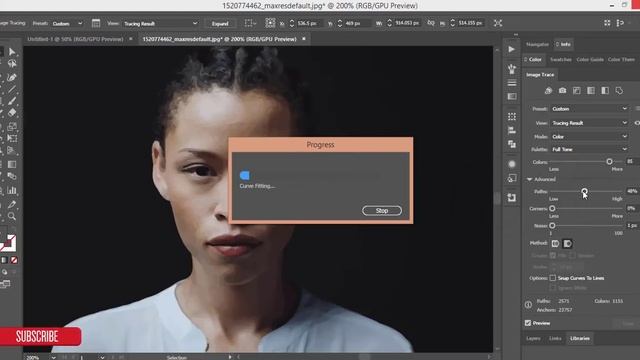640x360 pixels.
Task: Toggle eye icon beside Image Trace View dropdown
Action: [637, 123]
